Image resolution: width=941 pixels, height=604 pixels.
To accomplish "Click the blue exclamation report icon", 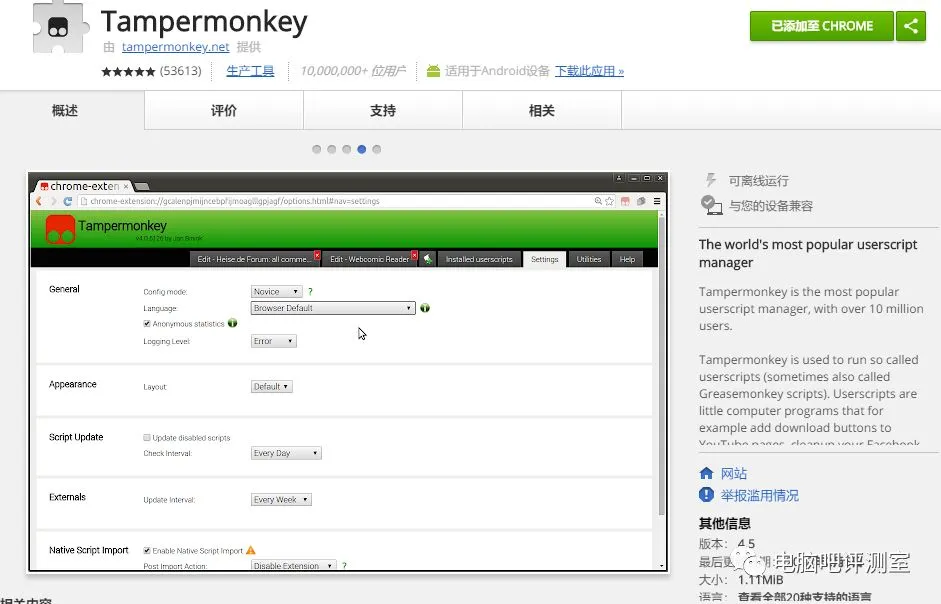I will pyautogui.click(x=706, y=495).
